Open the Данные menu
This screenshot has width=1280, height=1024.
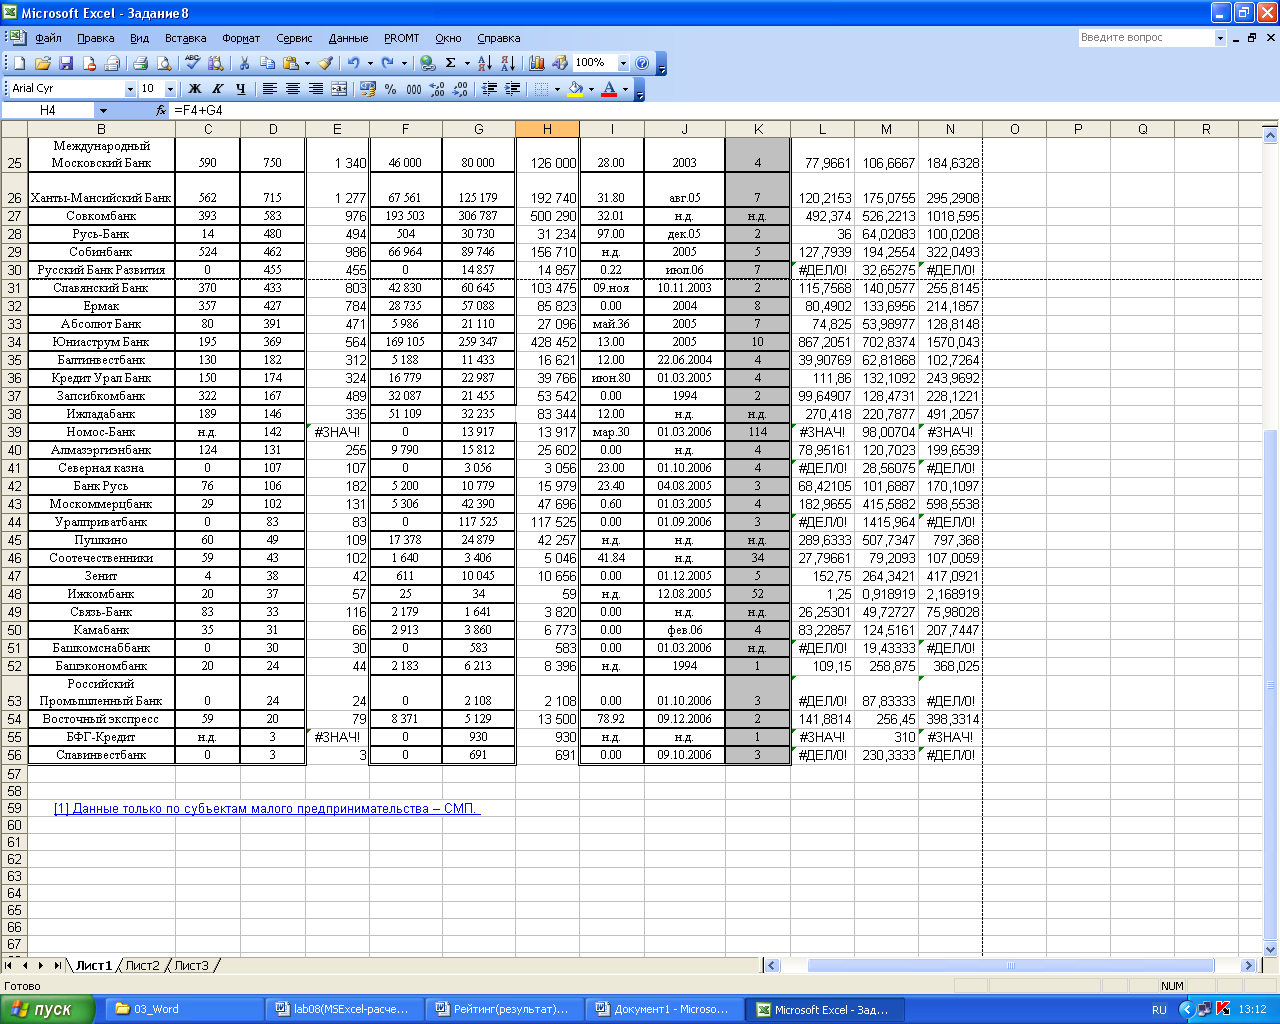click(x=348, y=38)
